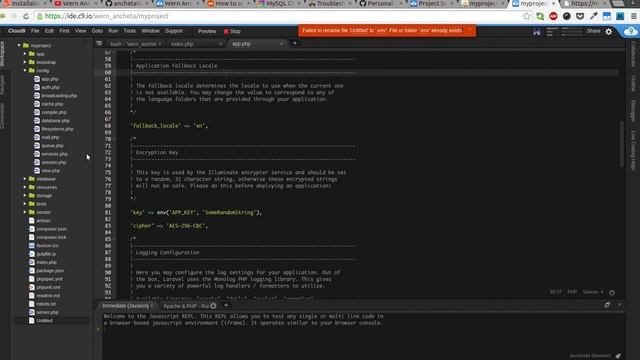Click the Cloud9 cloud logo button
Image resolution: width=640 pixels, height=360 pixels.
631,31
